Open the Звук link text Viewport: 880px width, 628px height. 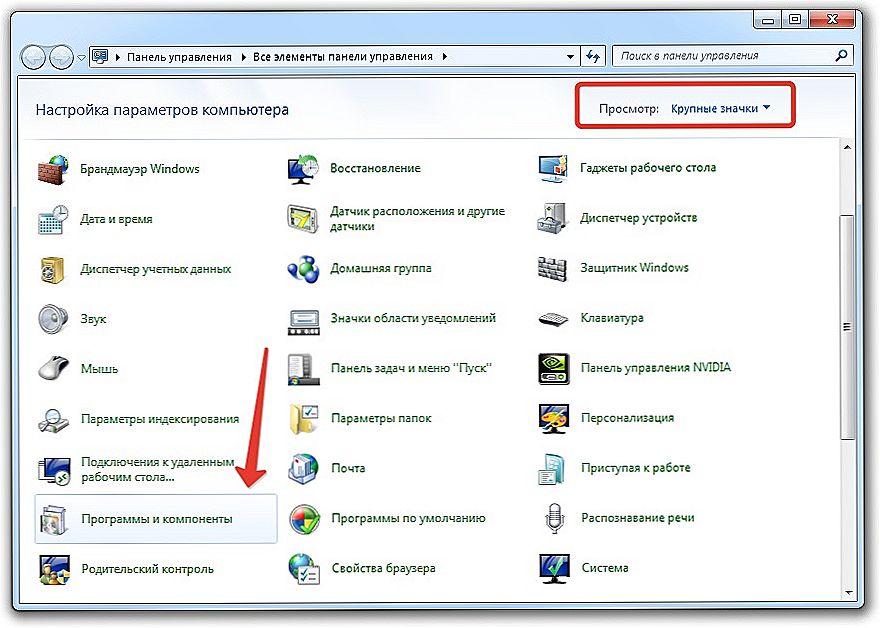(93, 319)
